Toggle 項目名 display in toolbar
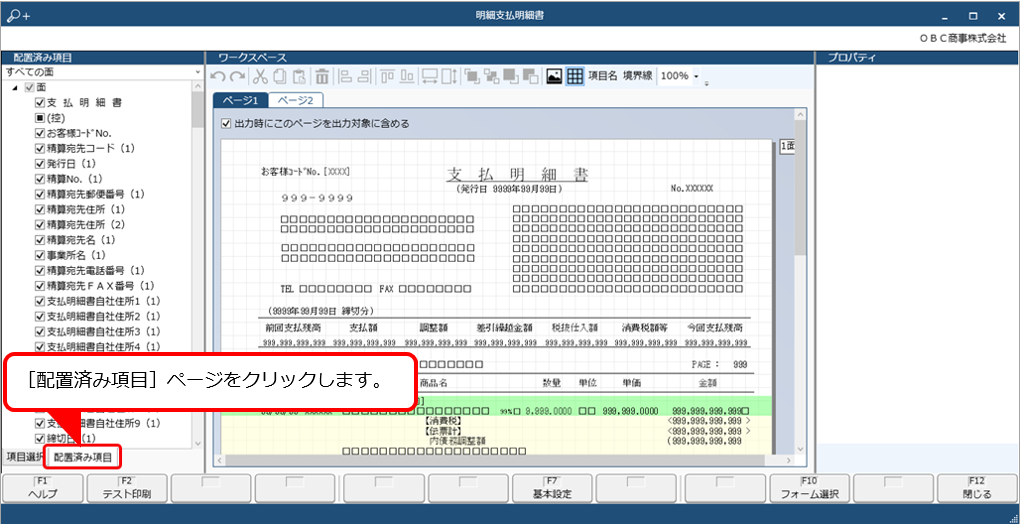 coord(603,76)
